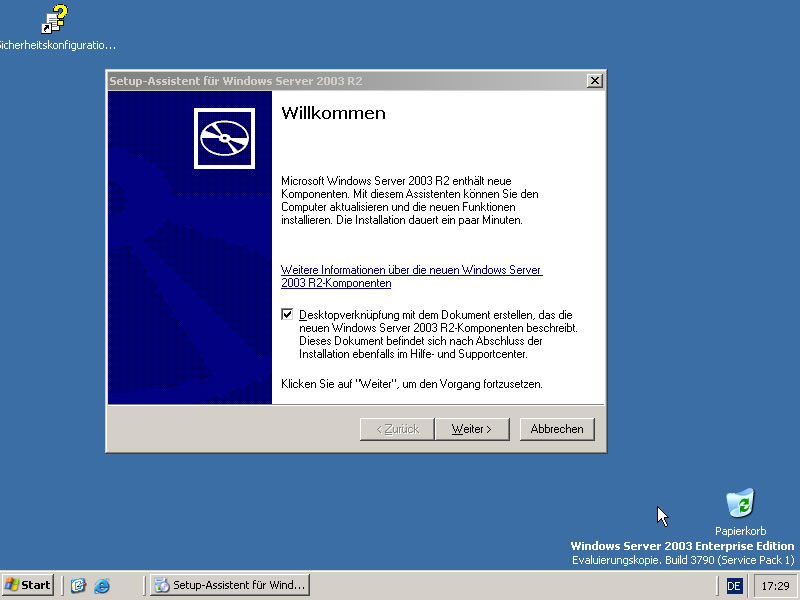Viewport: 800px width, 600px height.
Task: Click the 17:29 clock in the system tray
Action: [774, 585]
